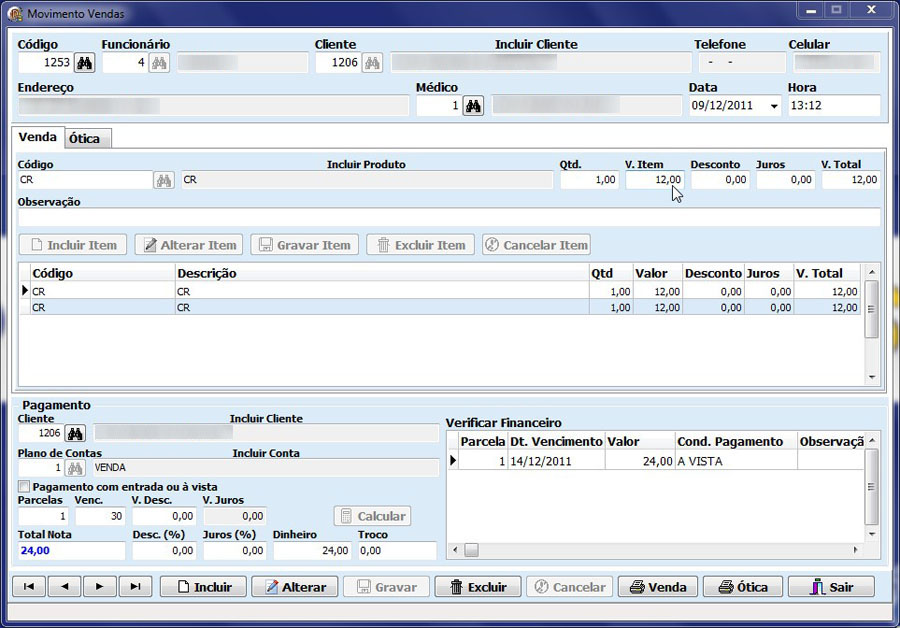Click Verificar Financeiro vertical scroll down arrow
This screenshot has width=900, height=628.
(x=872, y=534)
